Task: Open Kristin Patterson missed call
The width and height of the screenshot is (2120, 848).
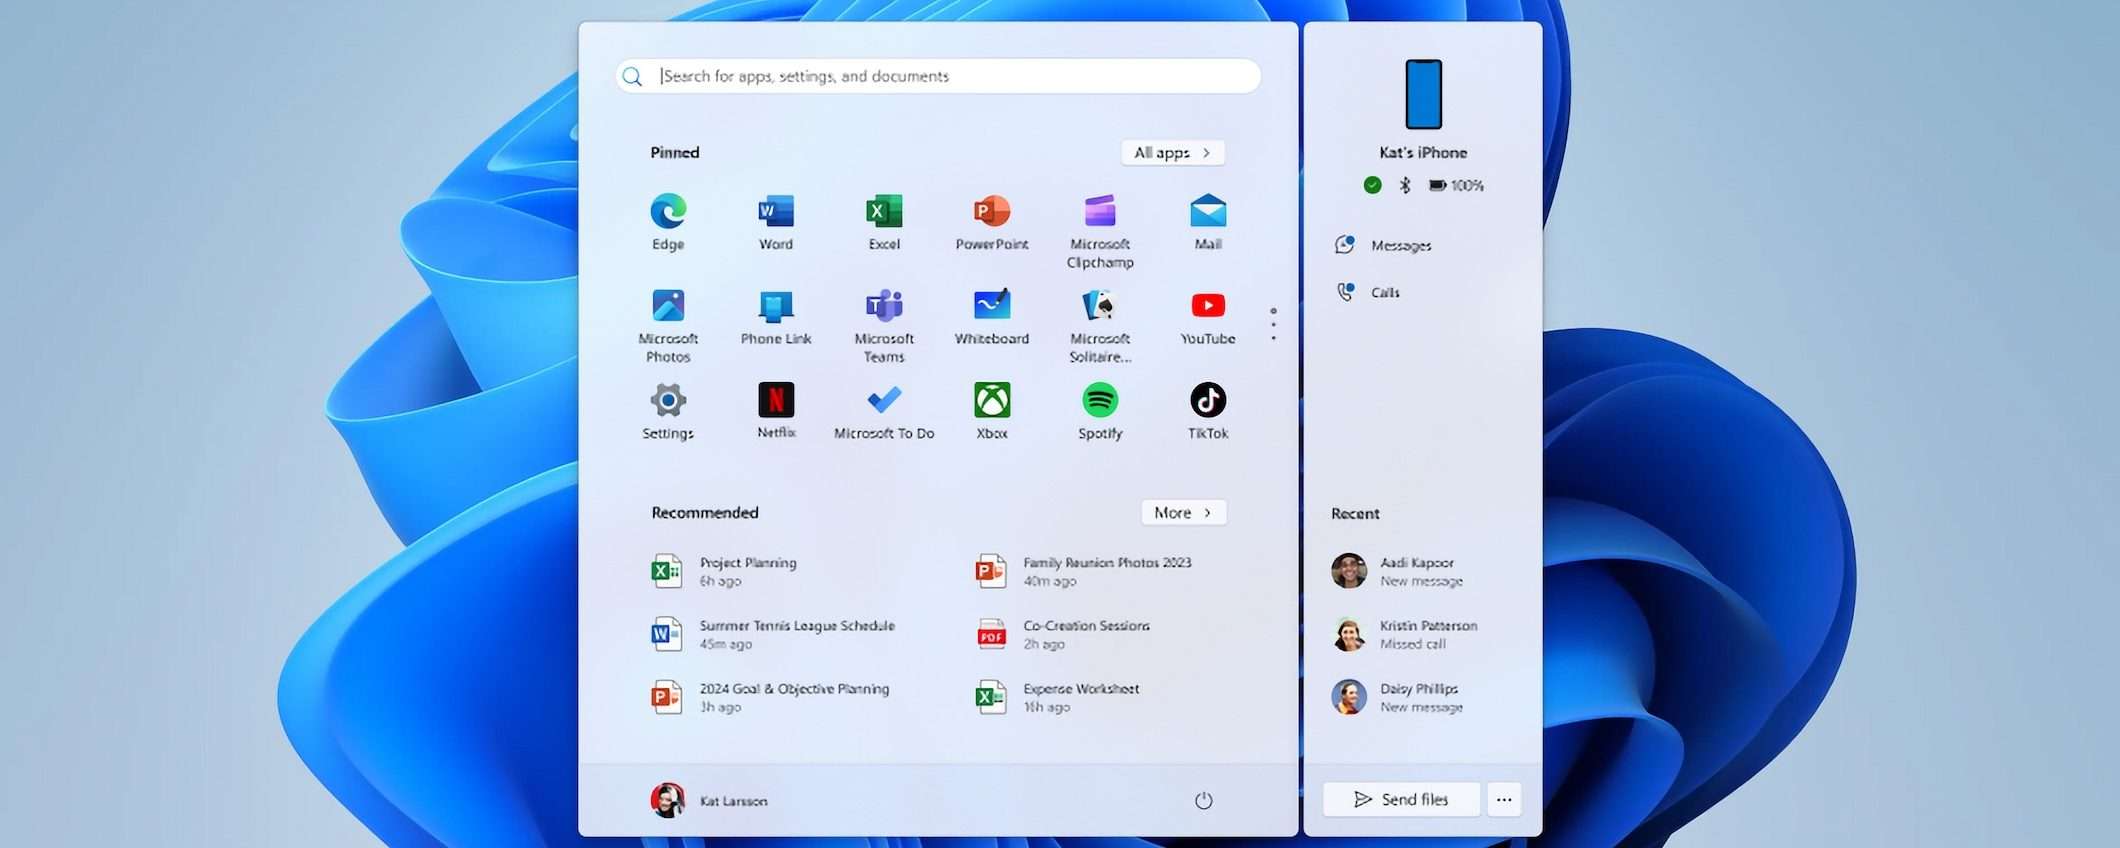Action: point(1404,634)
